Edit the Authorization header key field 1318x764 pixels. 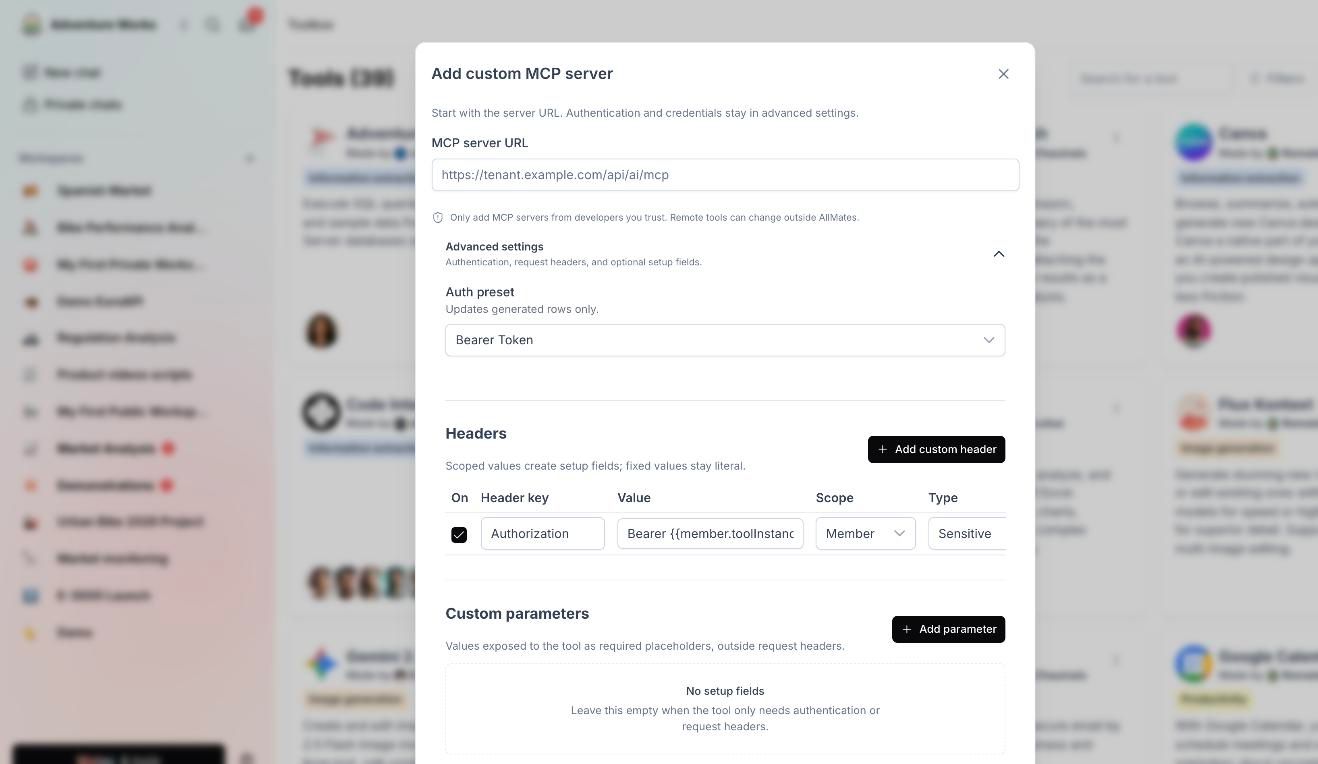point(543,534)
